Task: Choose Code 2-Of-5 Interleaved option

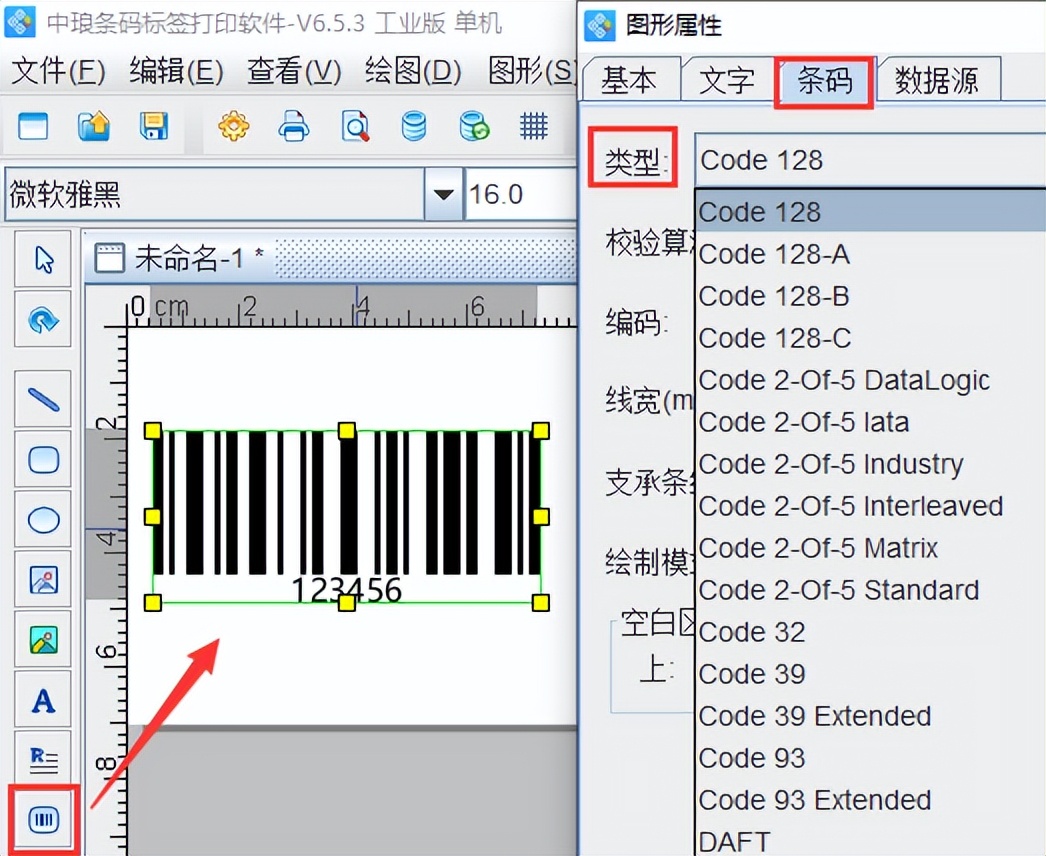Action: tap(851, 506)
